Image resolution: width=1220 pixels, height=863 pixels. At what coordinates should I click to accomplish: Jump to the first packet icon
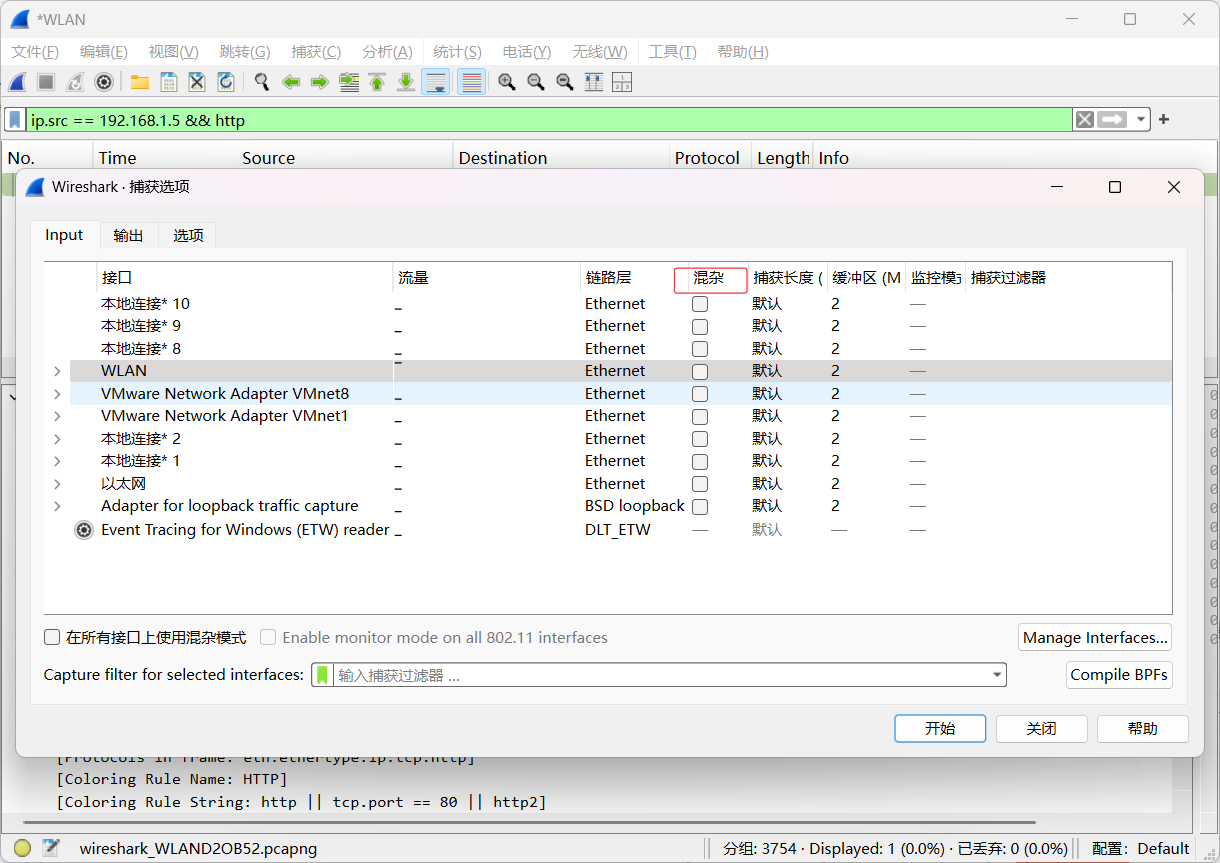click(x=377, y=82)
